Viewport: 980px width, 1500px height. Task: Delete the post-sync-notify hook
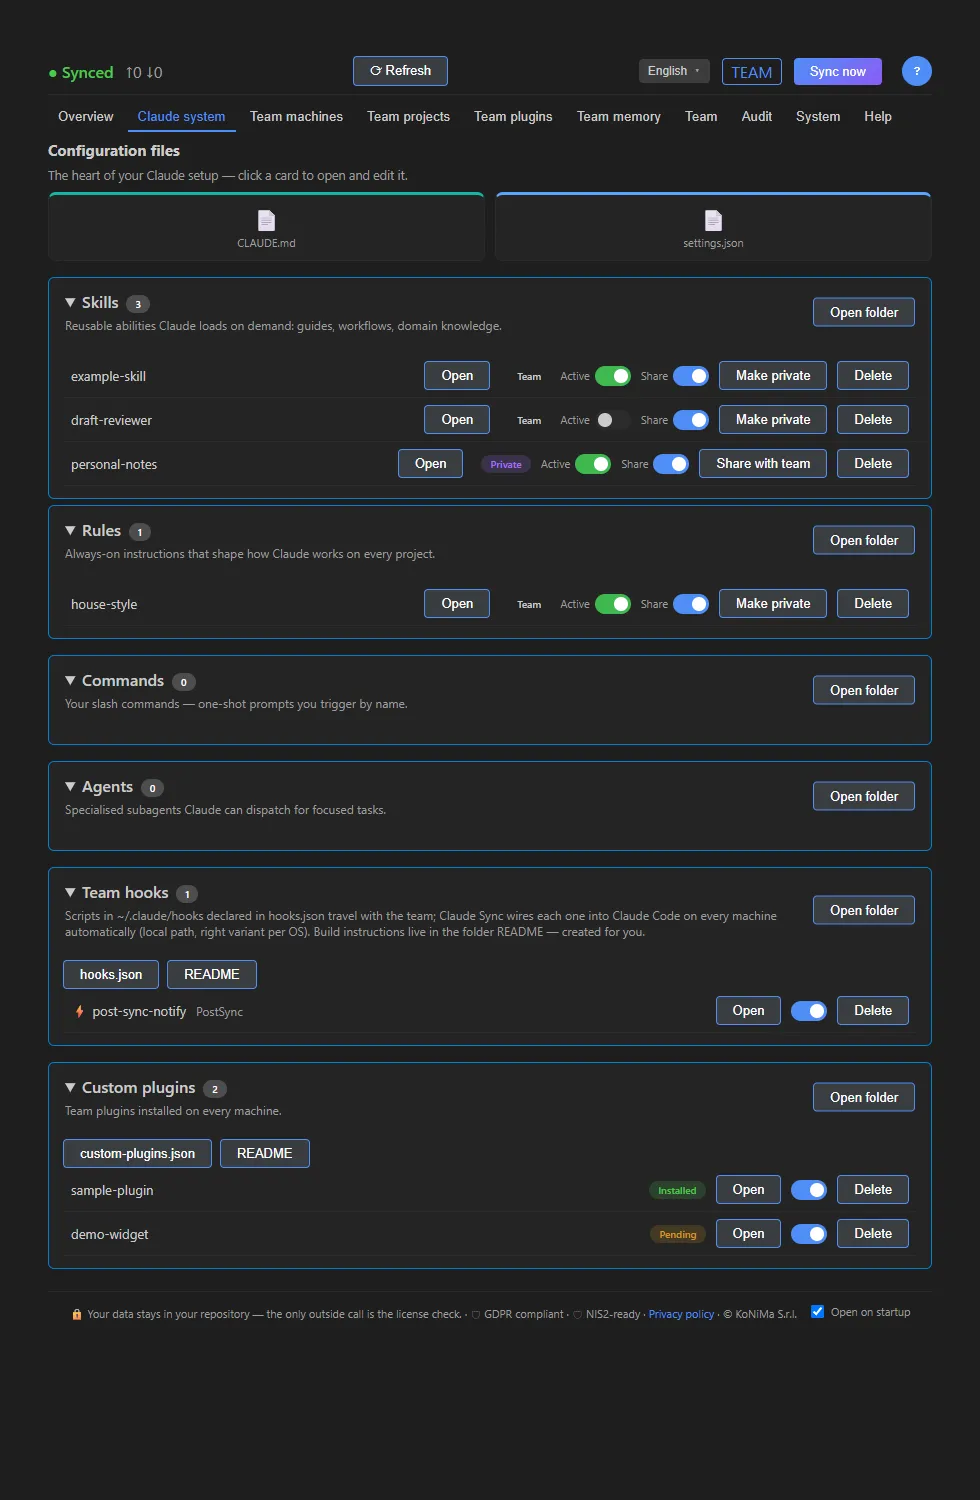[873, 1011]
